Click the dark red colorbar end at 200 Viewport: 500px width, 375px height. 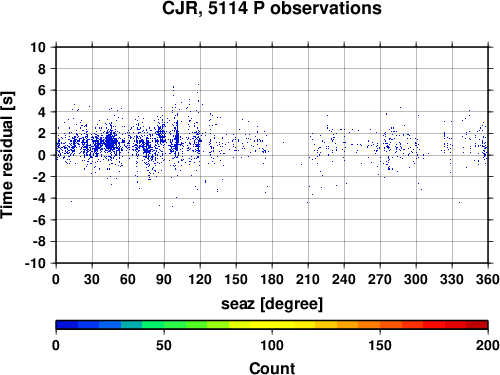coord(477,325)
